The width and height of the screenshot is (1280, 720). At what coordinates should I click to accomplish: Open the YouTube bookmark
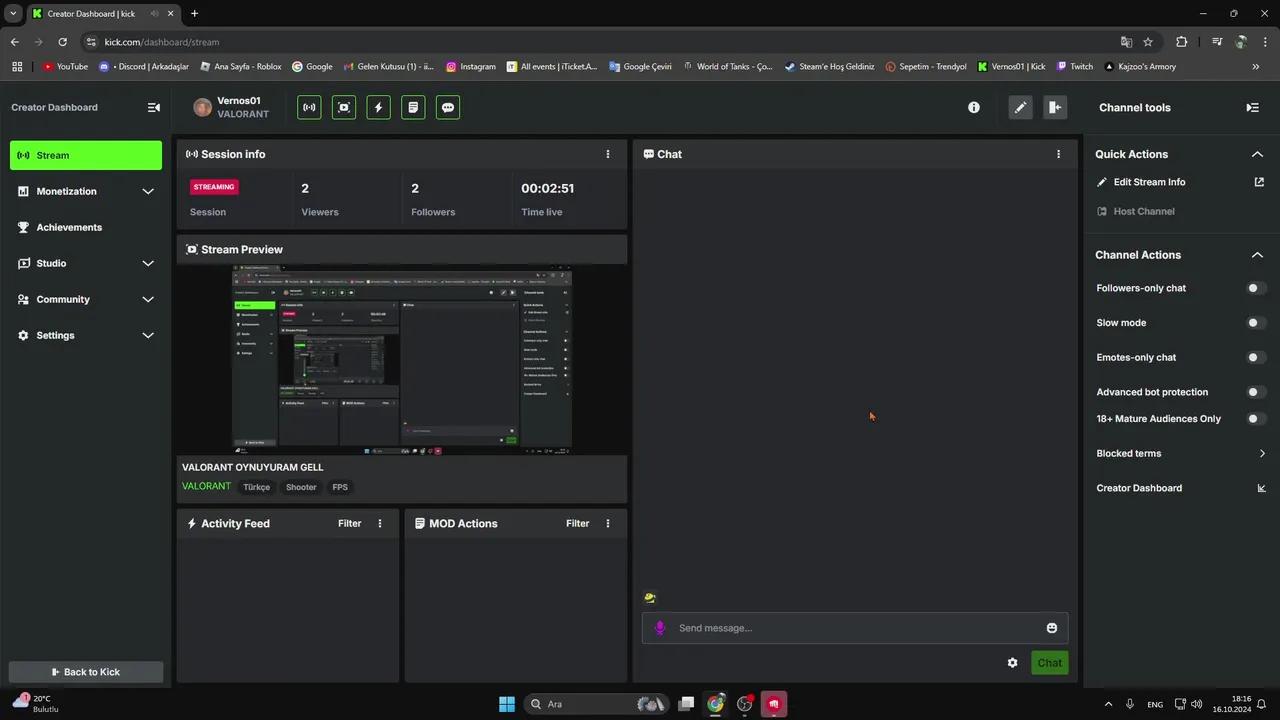pos(65,67)
